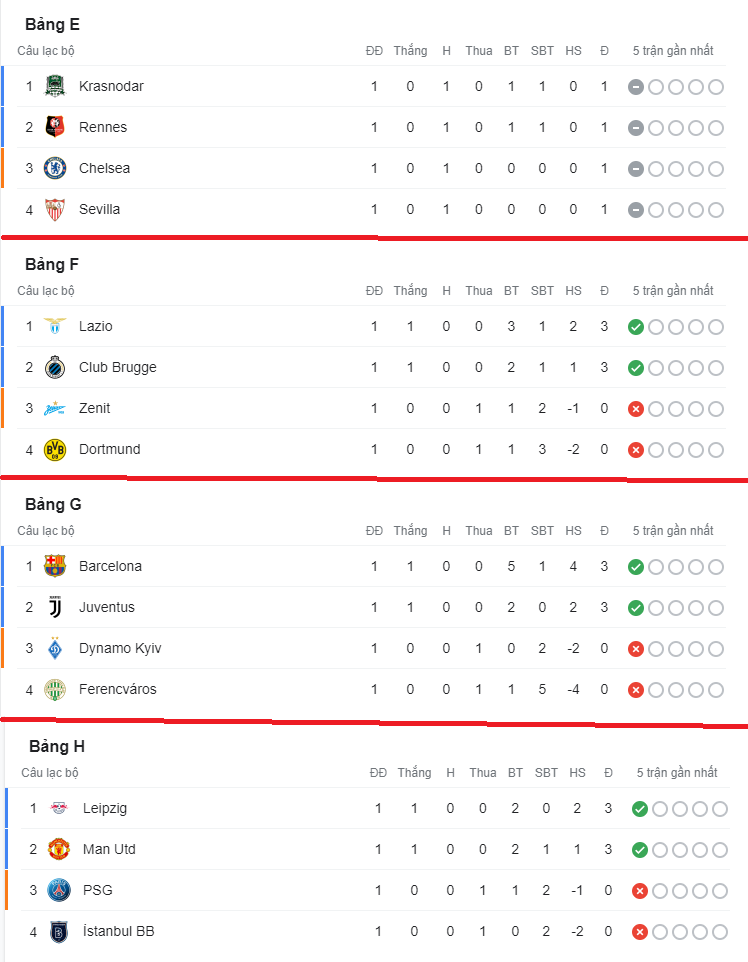
Task: Click Sevilla's grey draw result indicator
Action: coord(636,210)
